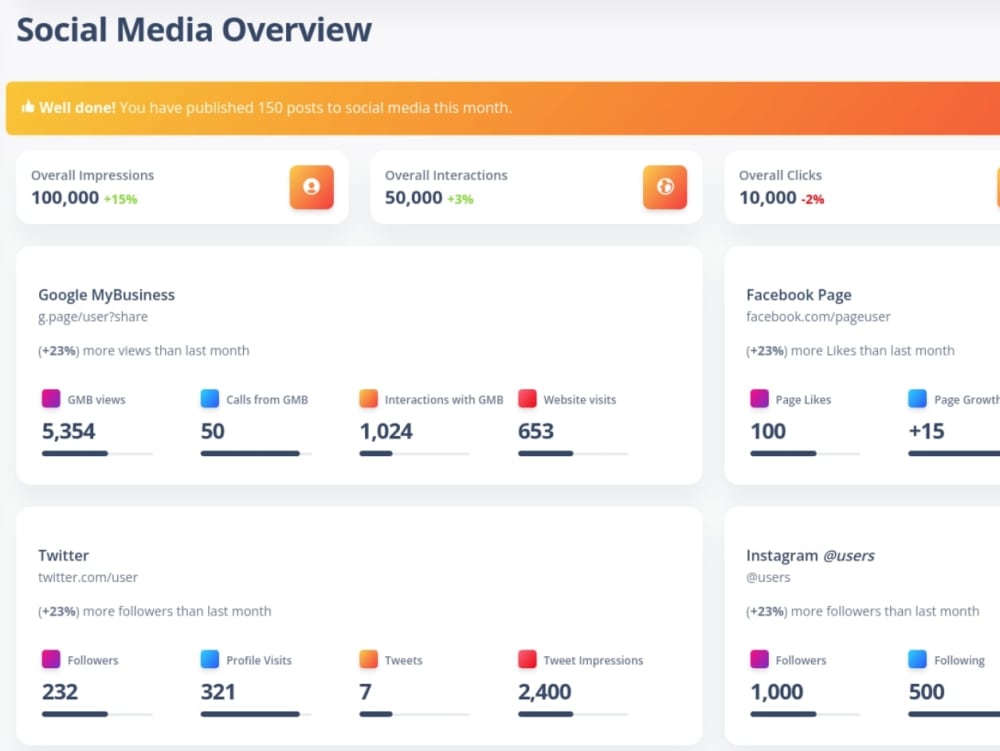This screenshot has width=1000, height=751.
Task: Click 'more Likes than last month' text
Action: (872, 351)
